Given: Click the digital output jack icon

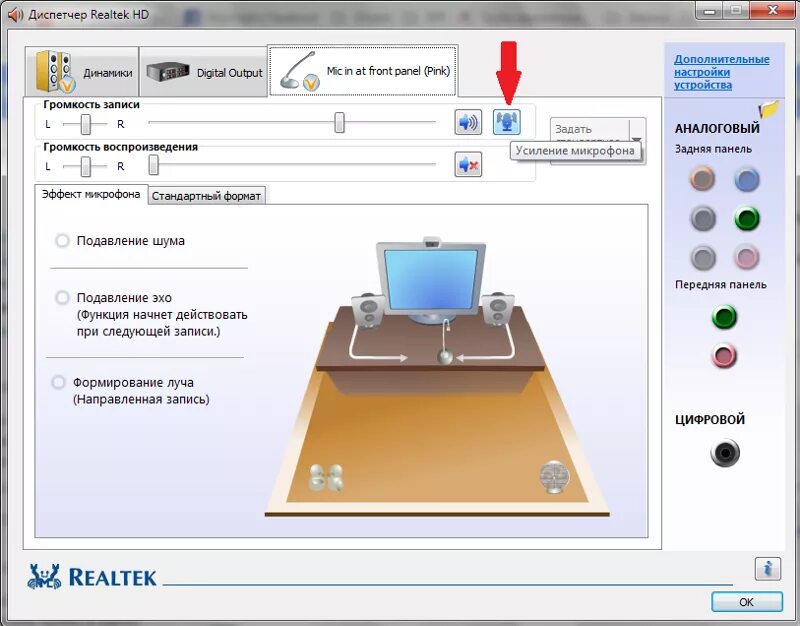Looking at the screenshot, I should [x=724, y=453].
